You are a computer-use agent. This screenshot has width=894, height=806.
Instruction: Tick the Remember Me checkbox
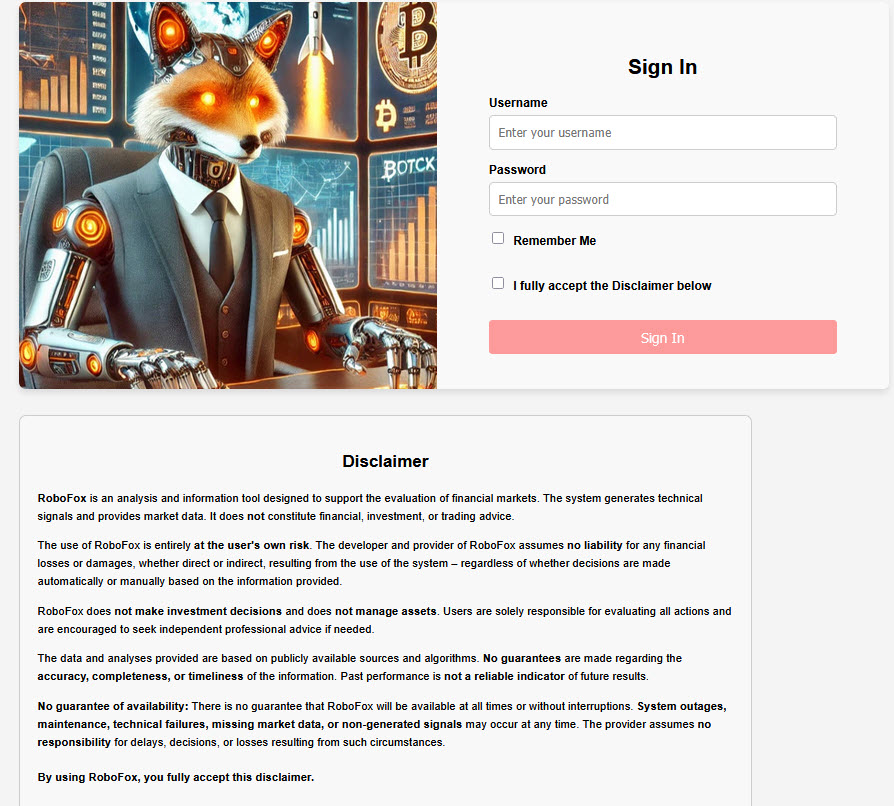click(498, 238)
